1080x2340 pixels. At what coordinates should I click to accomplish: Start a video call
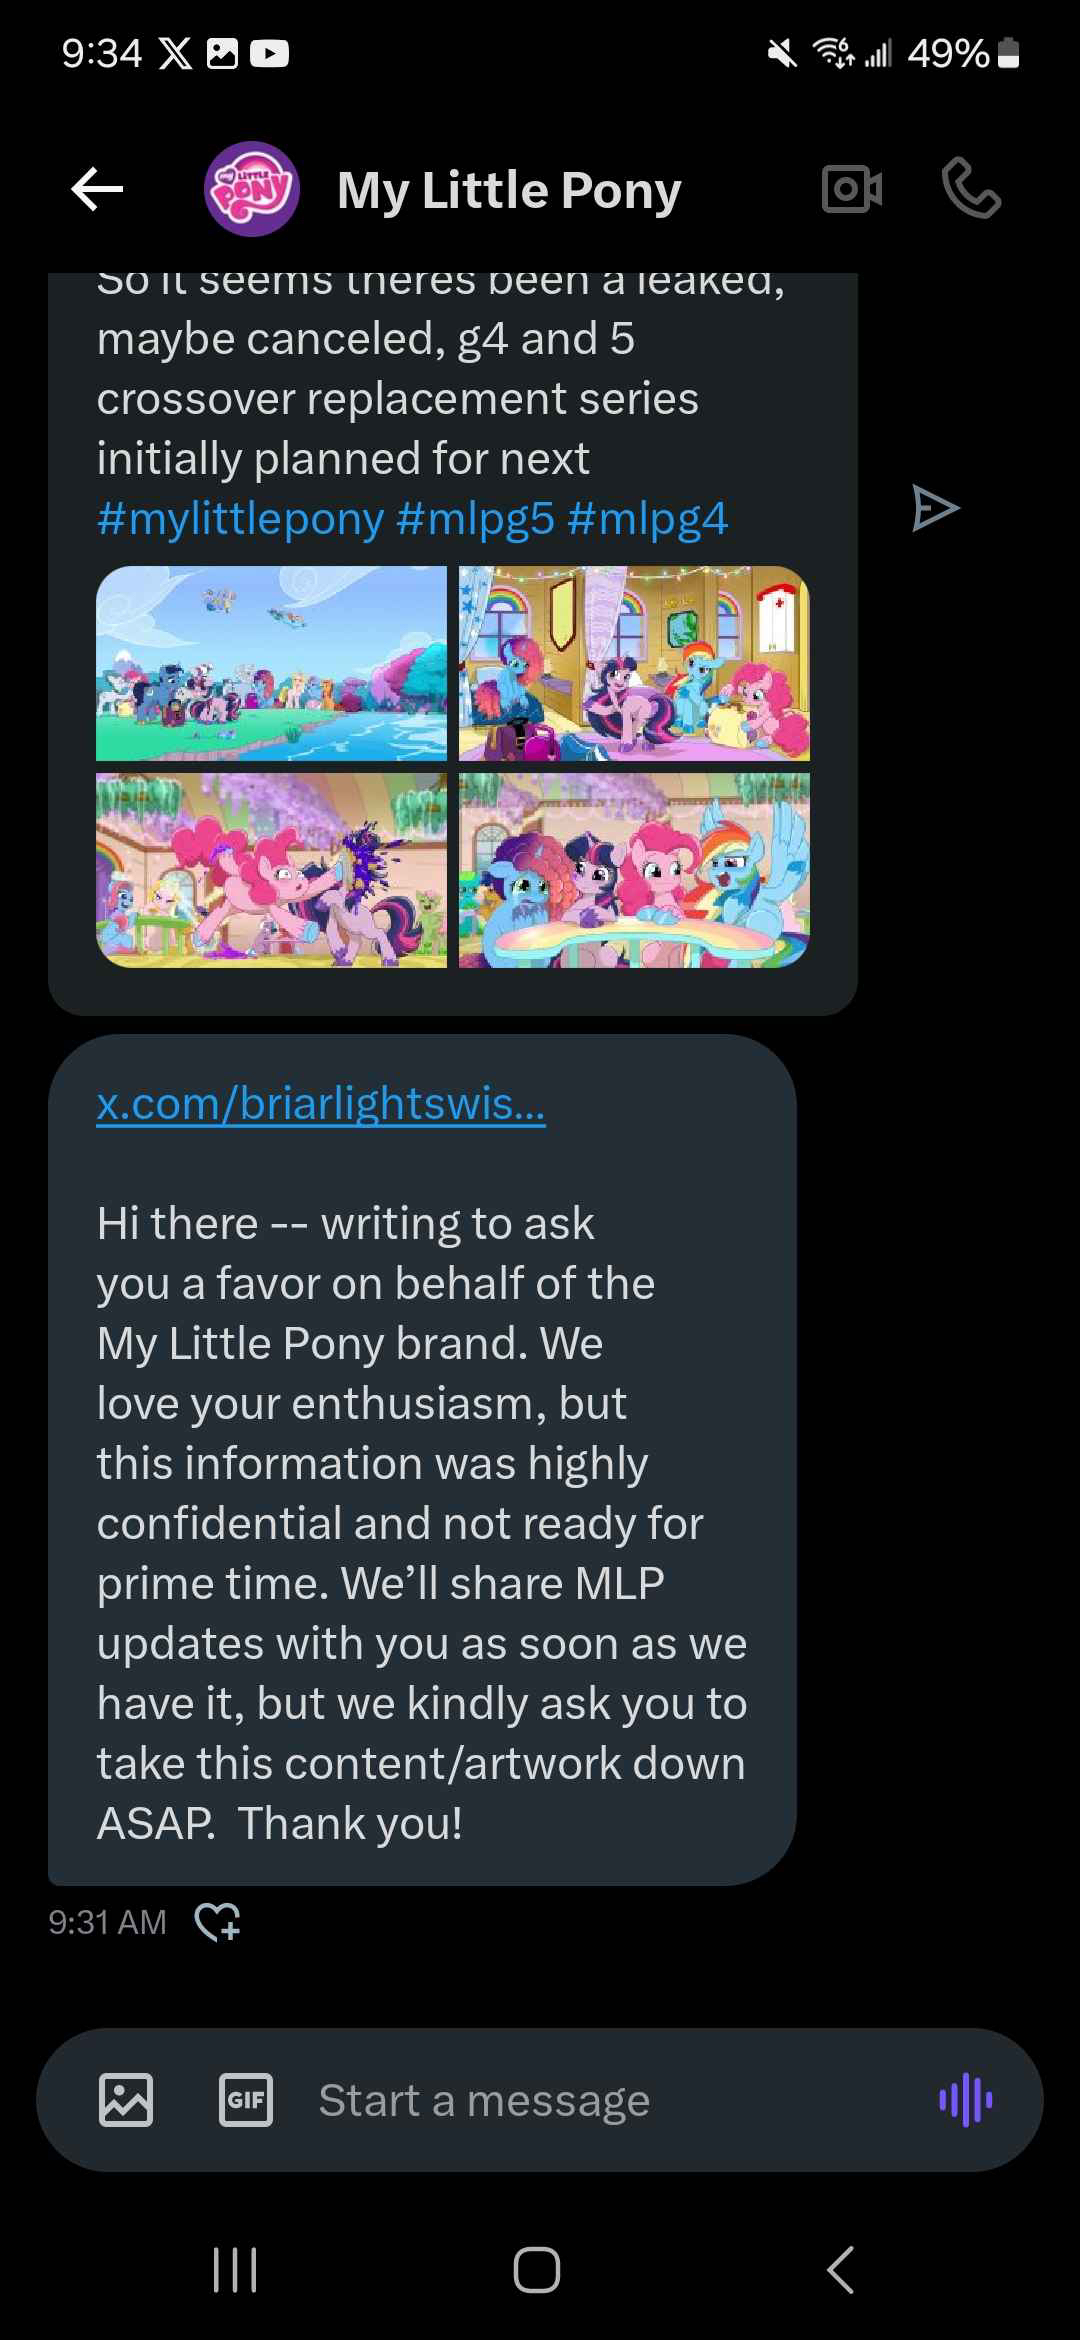coord(852,188)
